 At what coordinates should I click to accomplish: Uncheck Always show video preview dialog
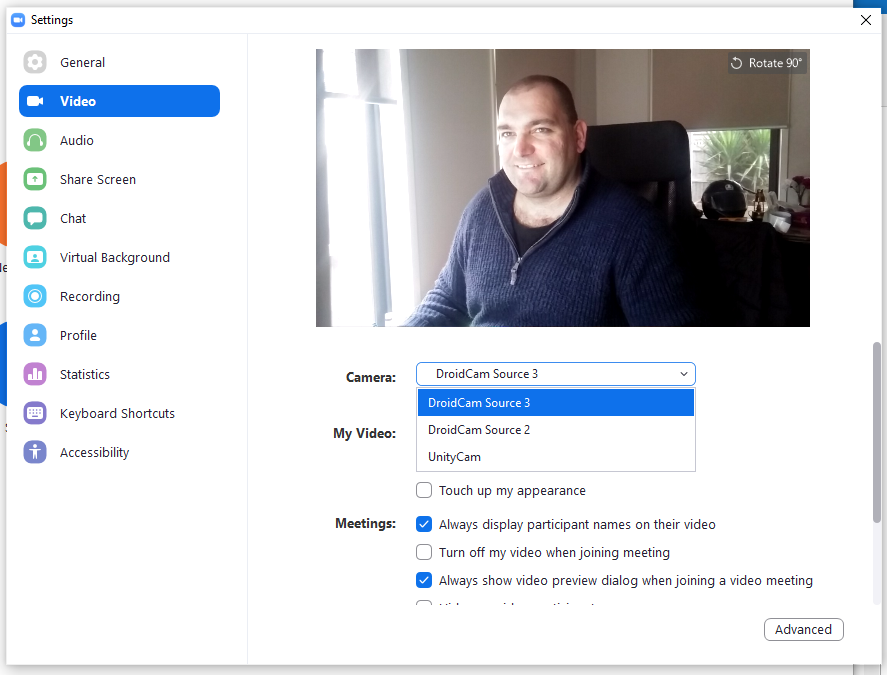coord(424,580)
